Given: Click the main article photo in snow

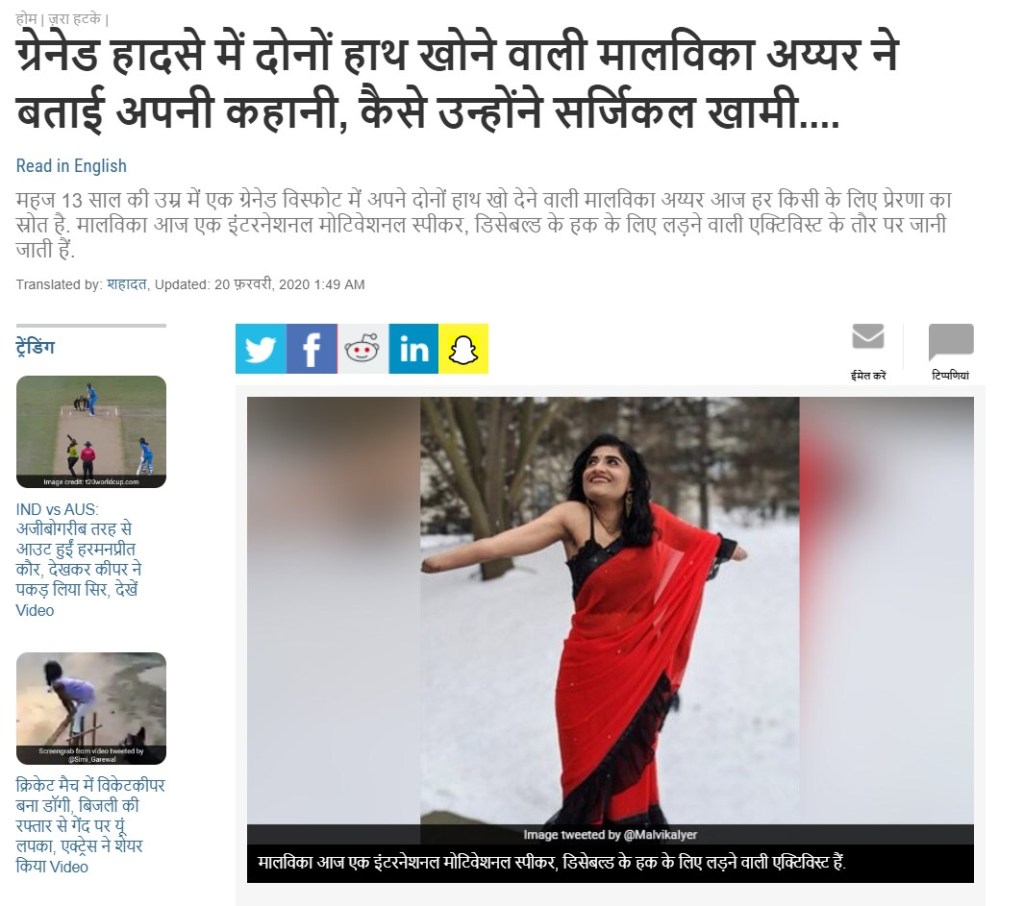Looking at the screenshot, I should click(610, 611).
